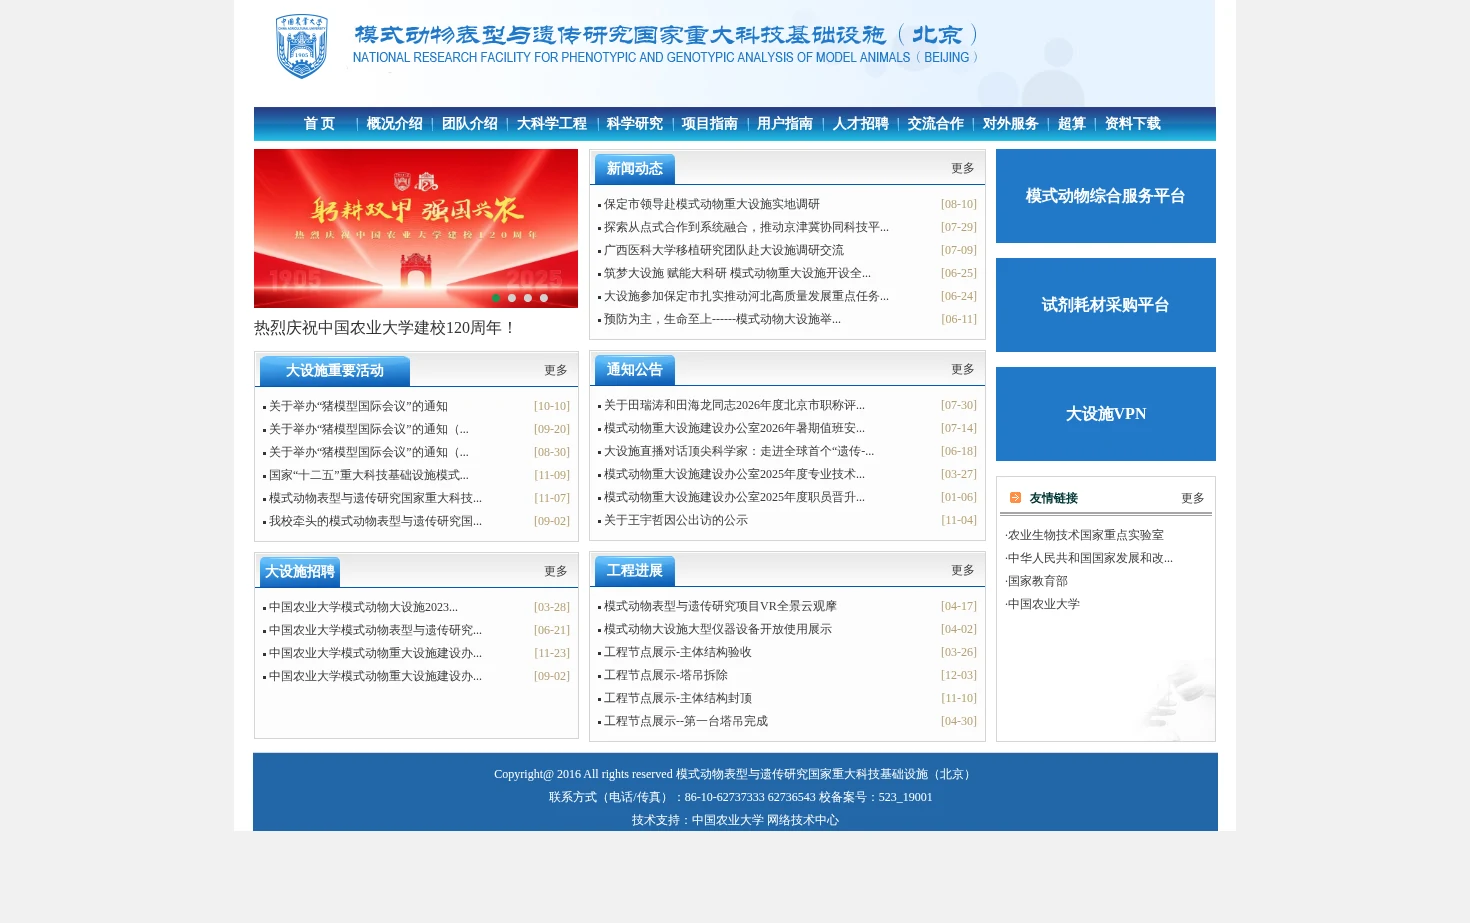Select the 交流合作 menu item
Viewport: 1470px width, 923px height.
click(x=935, y=124)
